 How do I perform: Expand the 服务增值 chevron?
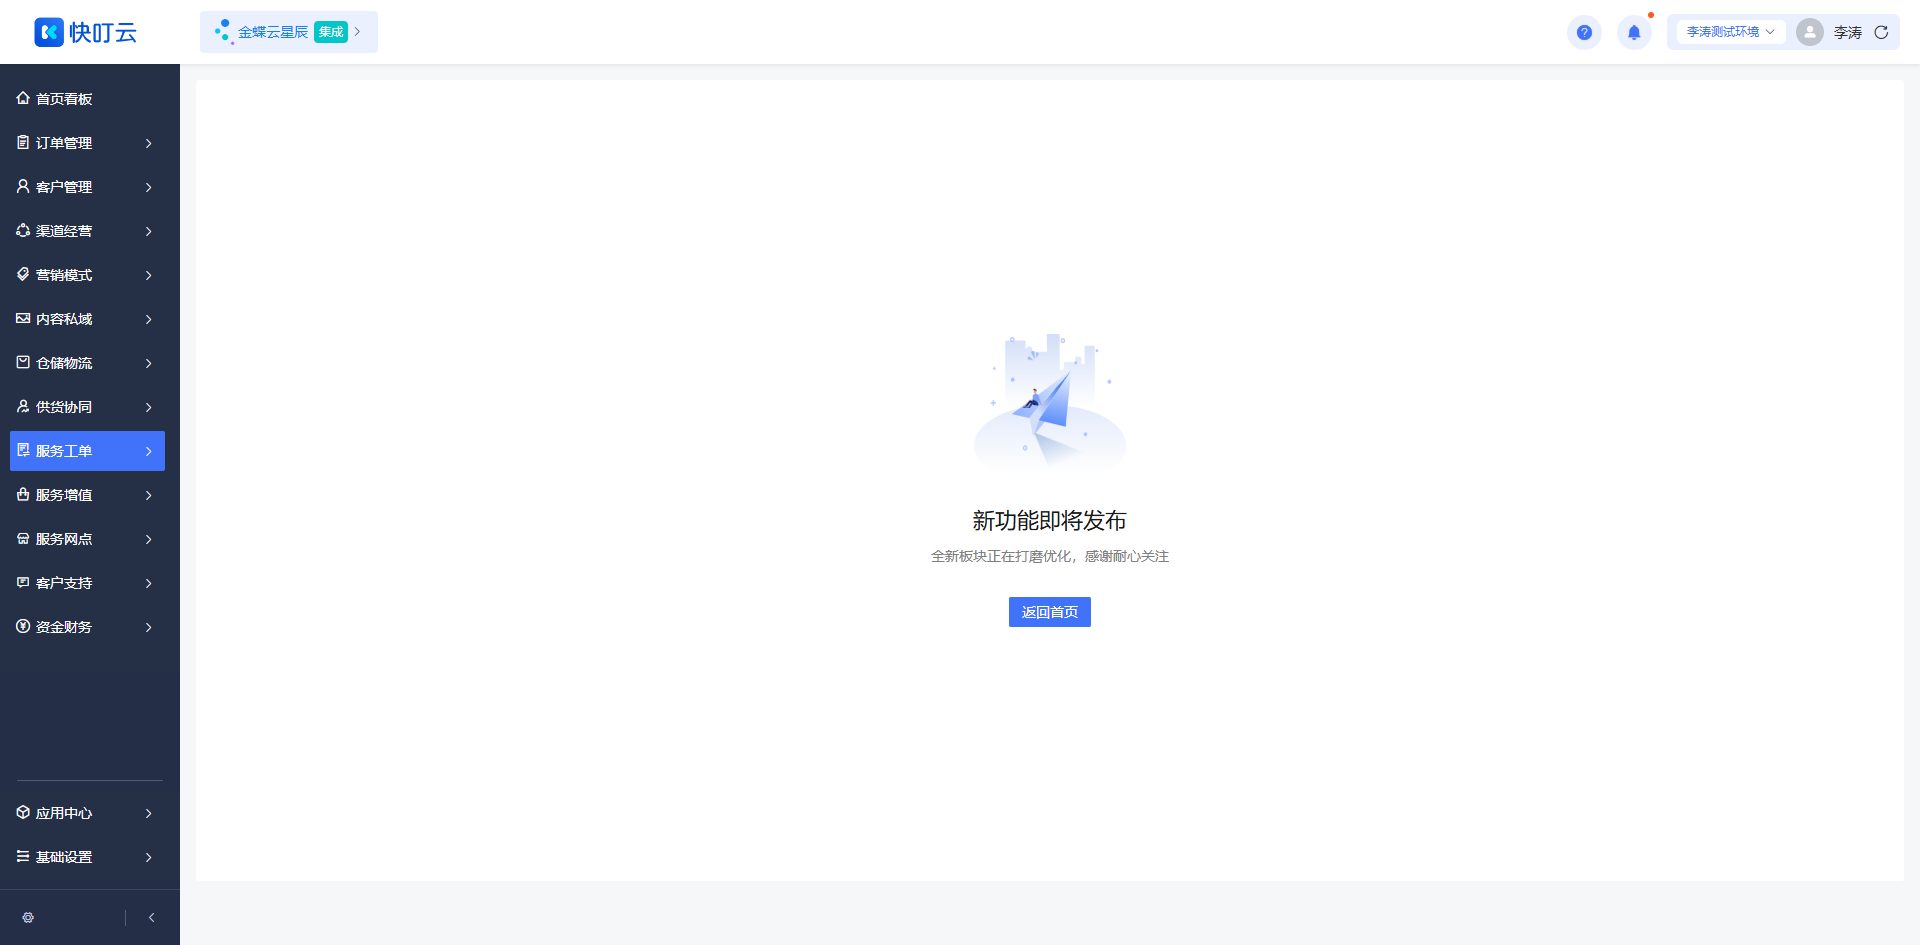click(148, 495)
